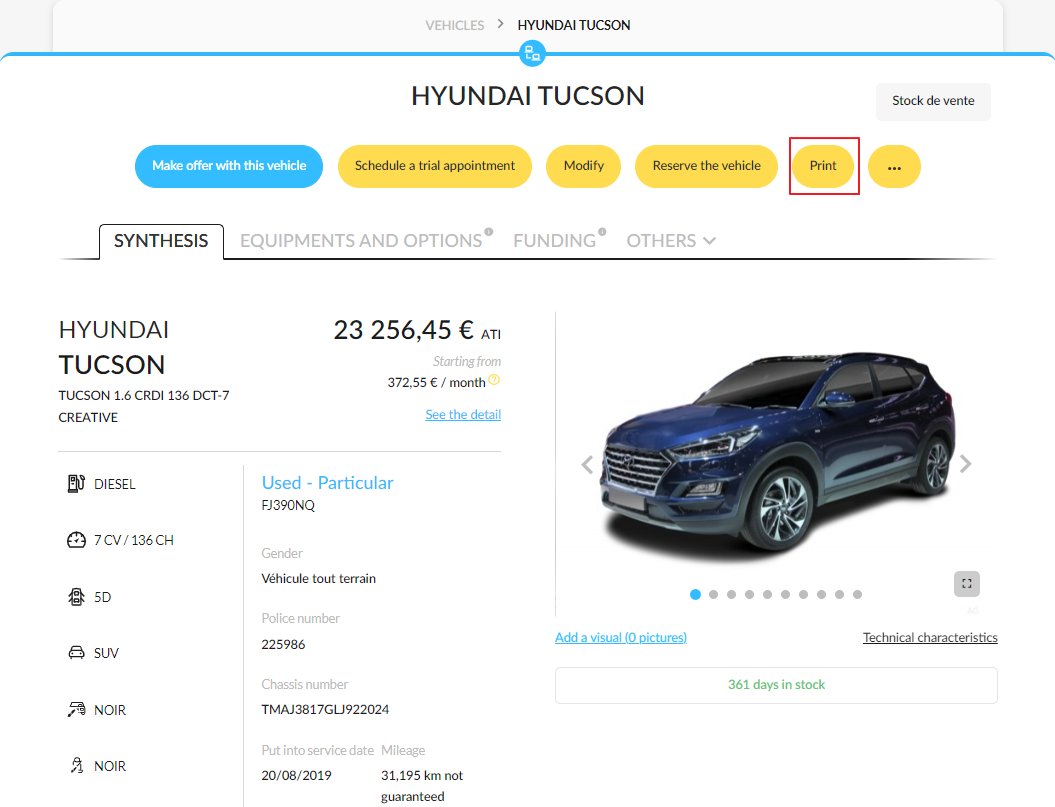Click Make offer with this vehicle

[229, 166]
